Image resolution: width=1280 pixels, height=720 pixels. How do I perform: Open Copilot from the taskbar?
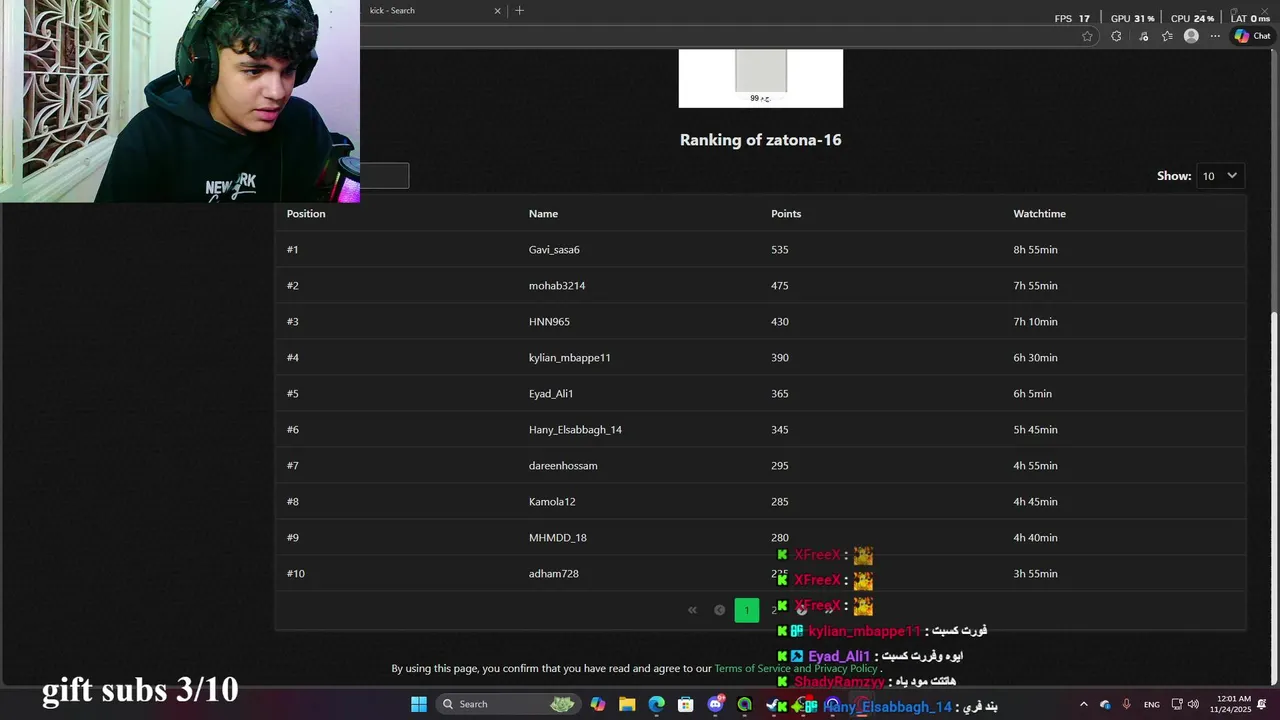pos(598,704)
